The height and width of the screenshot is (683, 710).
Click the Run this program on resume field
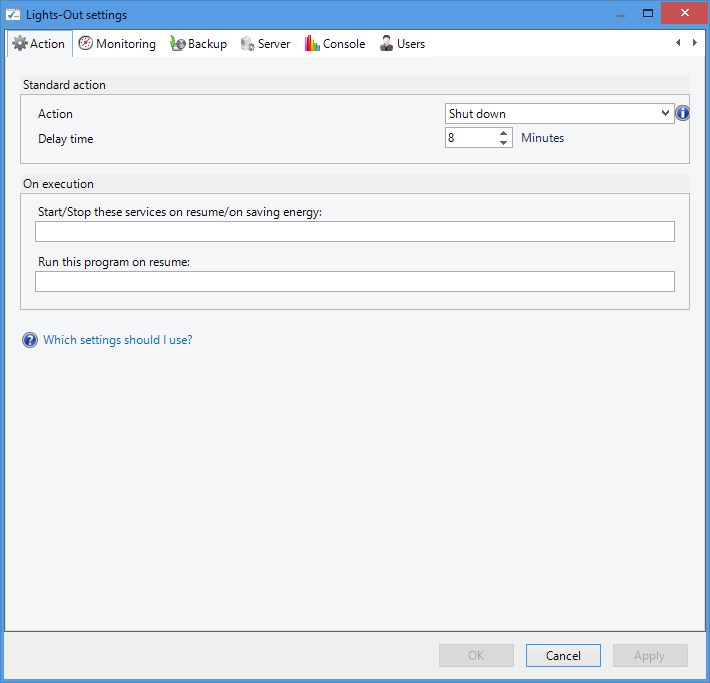coord(355,282)
